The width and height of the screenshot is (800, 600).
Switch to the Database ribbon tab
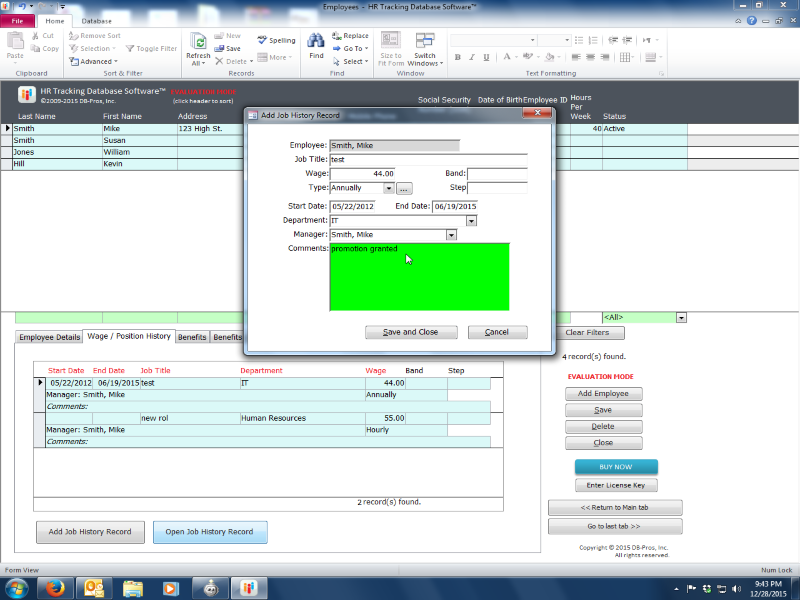coord(97,20)
